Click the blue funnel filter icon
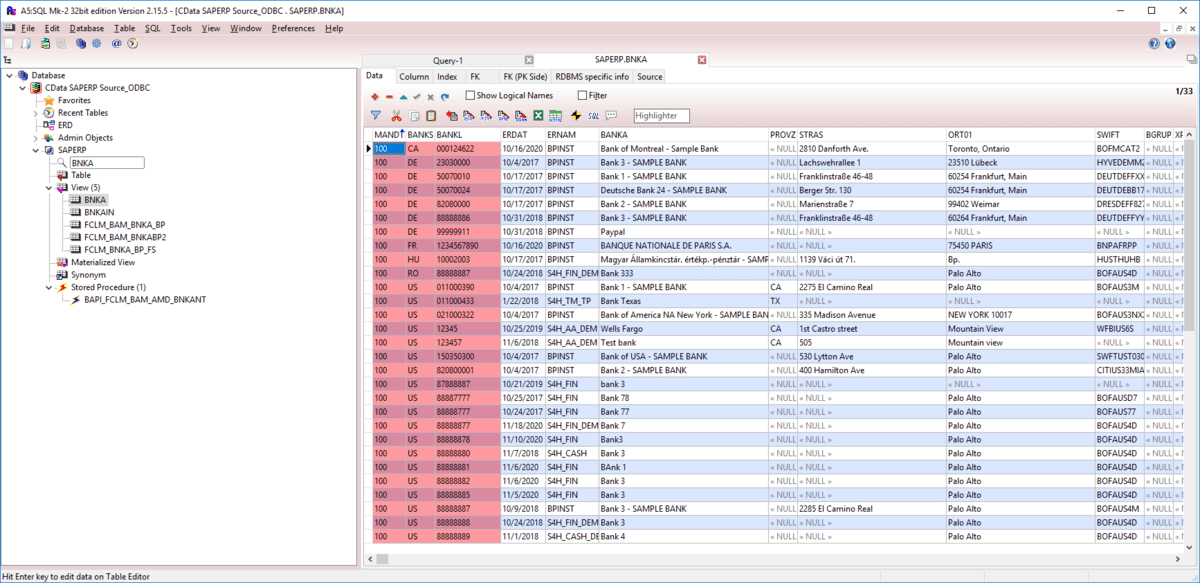The image size is (1200, 583). pos(376,116)
